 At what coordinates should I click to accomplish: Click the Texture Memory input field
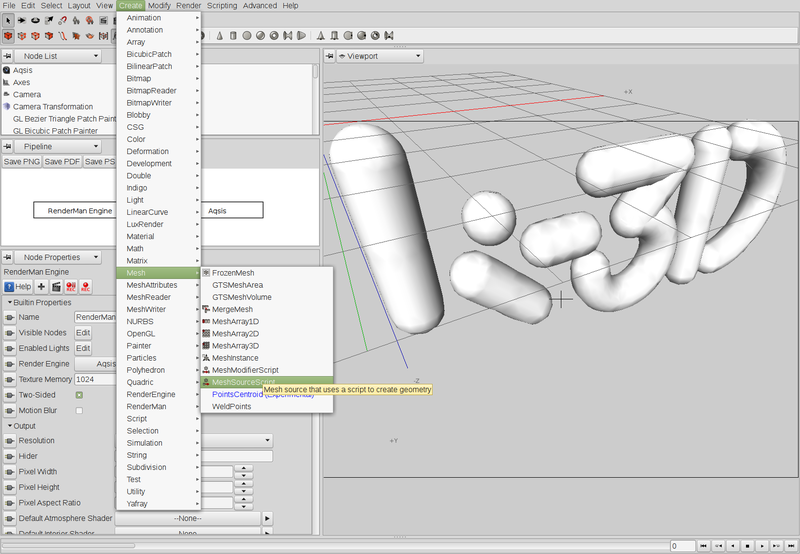(95, 380)
